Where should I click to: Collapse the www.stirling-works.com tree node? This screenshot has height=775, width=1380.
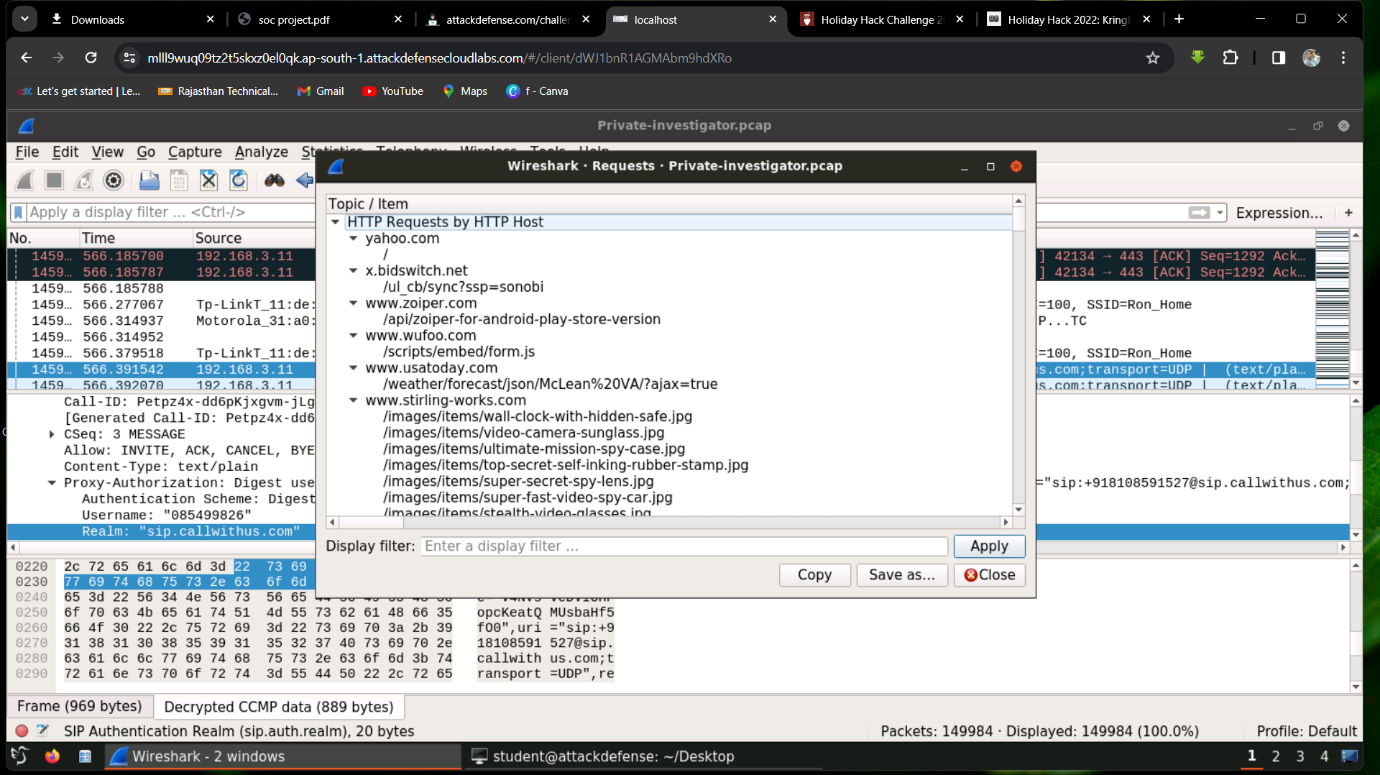click(x=353, y=401)
